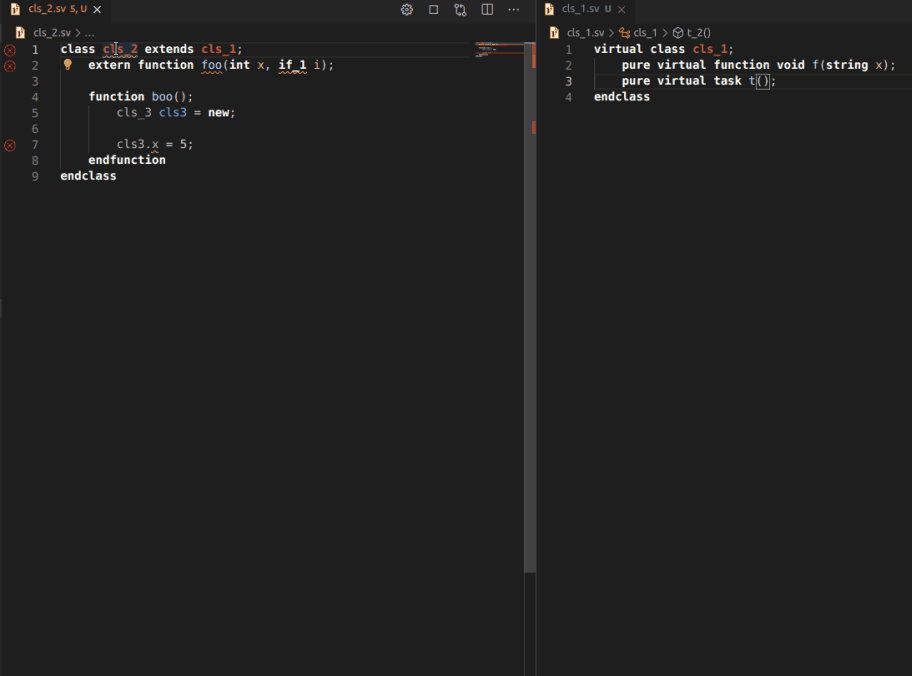Viewport: 912px width, 676px height.
Task: Click the square layout icon in the toolbar
Action: click(432, 9)
